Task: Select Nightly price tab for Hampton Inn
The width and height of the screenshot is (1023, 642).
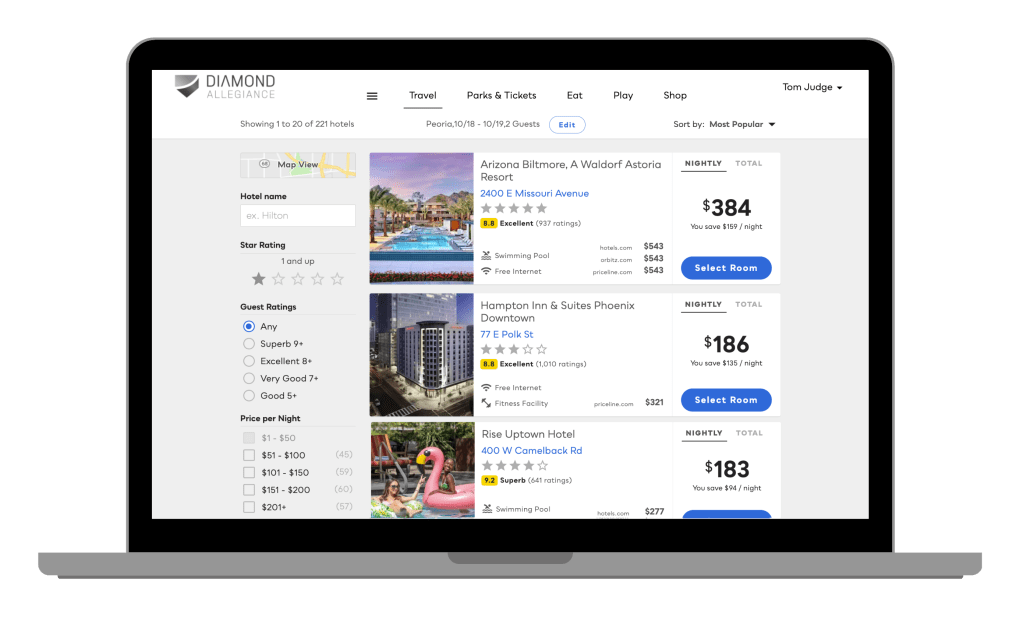Action: pos(703,305)
